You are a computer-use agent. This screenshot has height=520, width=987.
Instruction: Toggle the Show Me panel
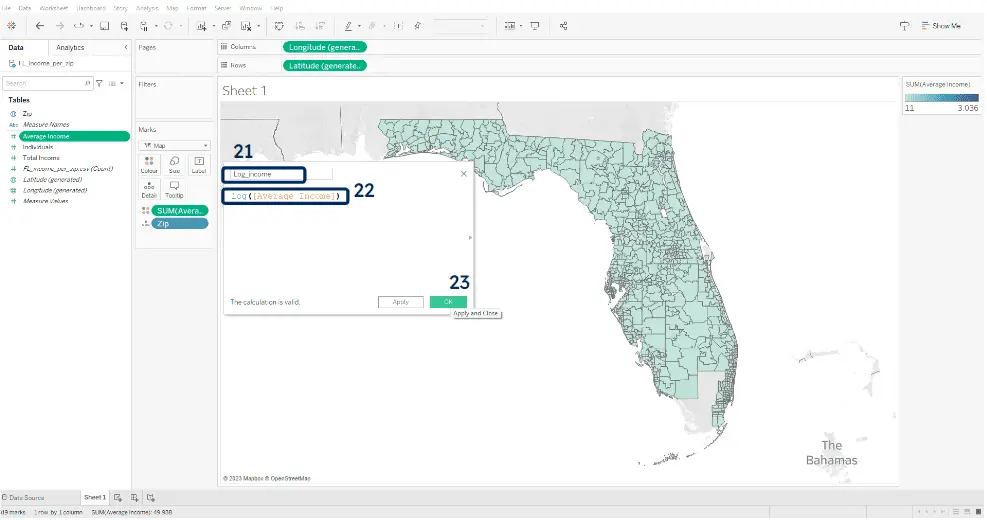932,25
